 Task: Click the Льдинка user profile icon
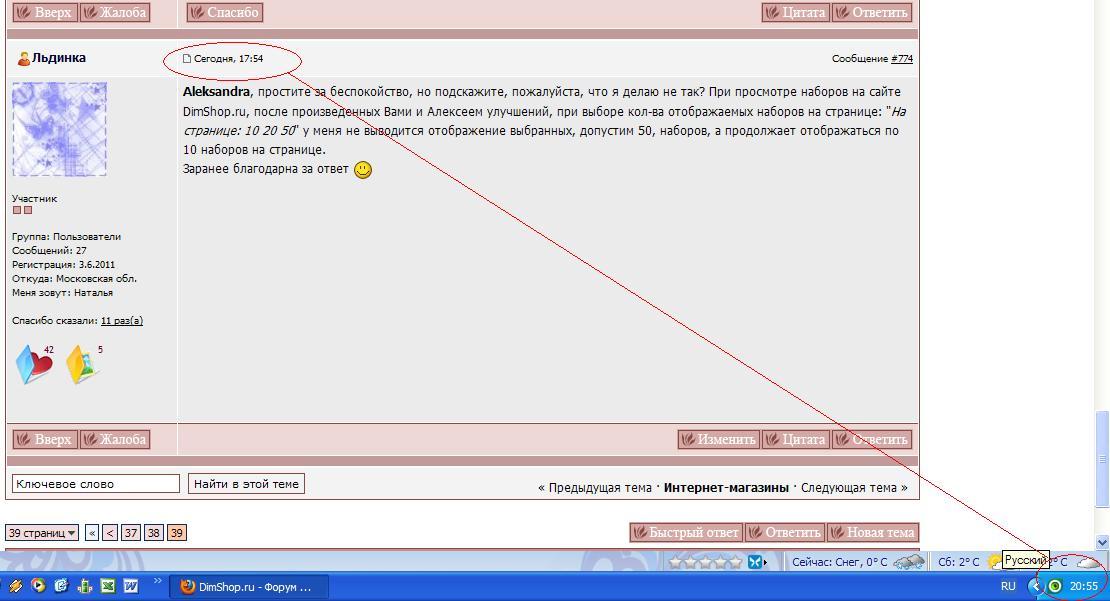[24, 59]
